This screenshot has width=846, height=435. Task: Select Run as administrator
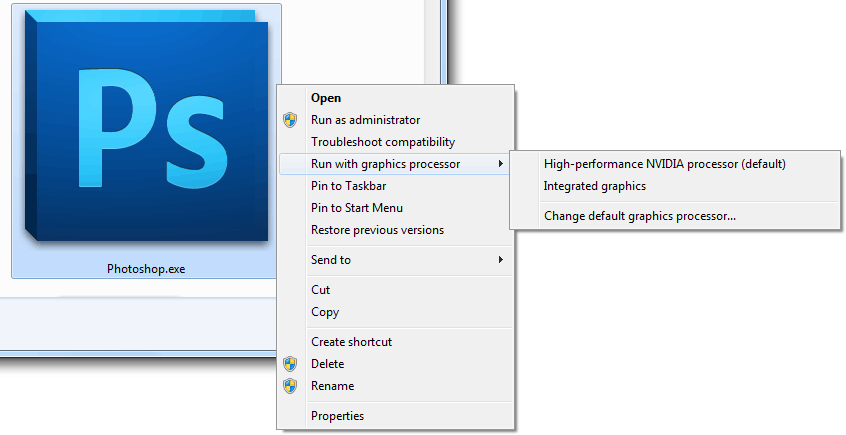point(395,120)
